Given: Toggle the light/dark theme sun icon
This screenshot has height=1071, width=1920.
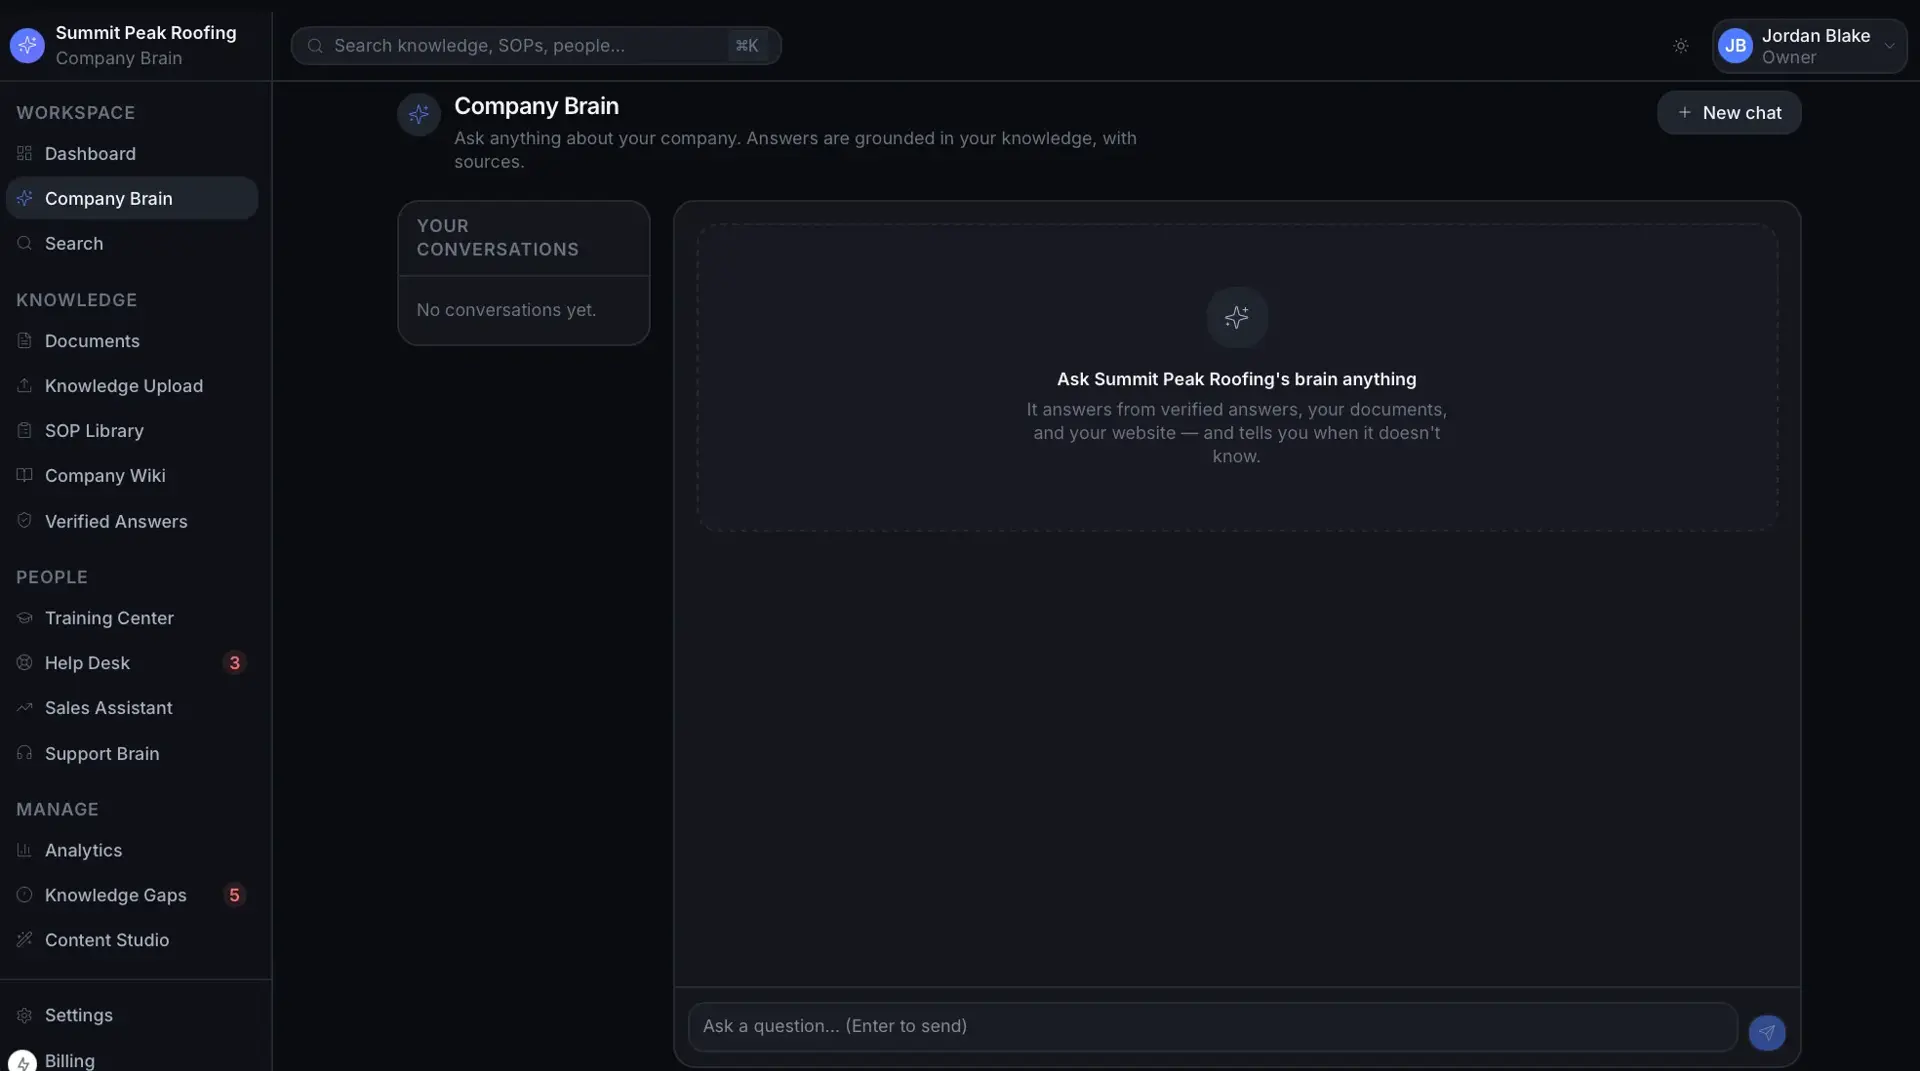Looking at the screenshot, I should 1681,46.
